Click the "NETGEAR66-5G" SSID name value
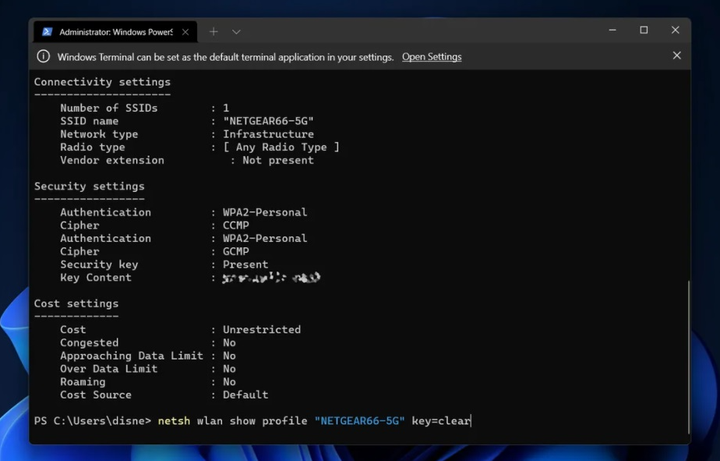720x461 pixels. pos(268,121)
